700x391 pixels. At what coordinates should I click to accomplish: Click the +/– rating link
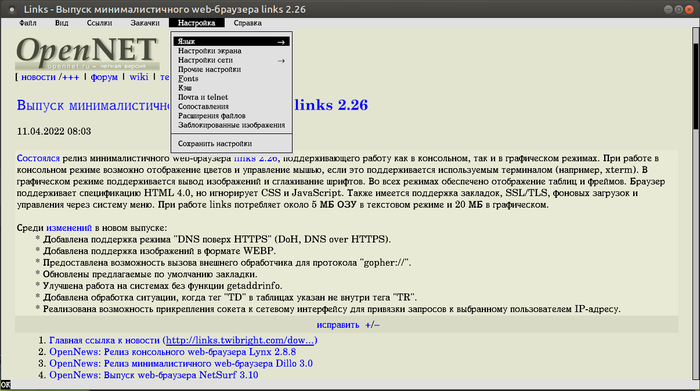tap(372, 325)
